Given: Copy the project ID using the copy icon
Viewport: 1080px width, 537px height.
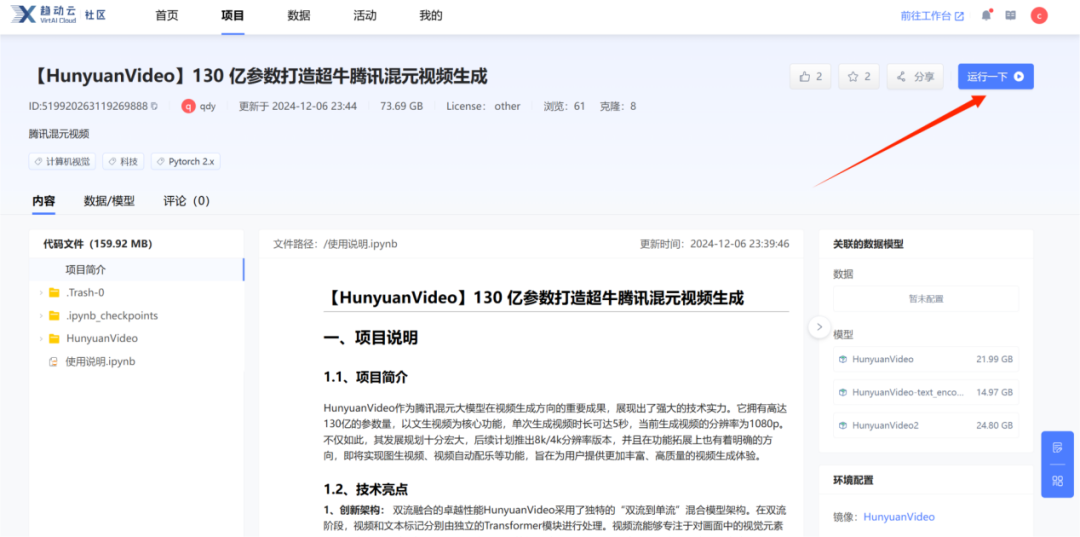Looking at the screenshot, I should pos(154,106).
